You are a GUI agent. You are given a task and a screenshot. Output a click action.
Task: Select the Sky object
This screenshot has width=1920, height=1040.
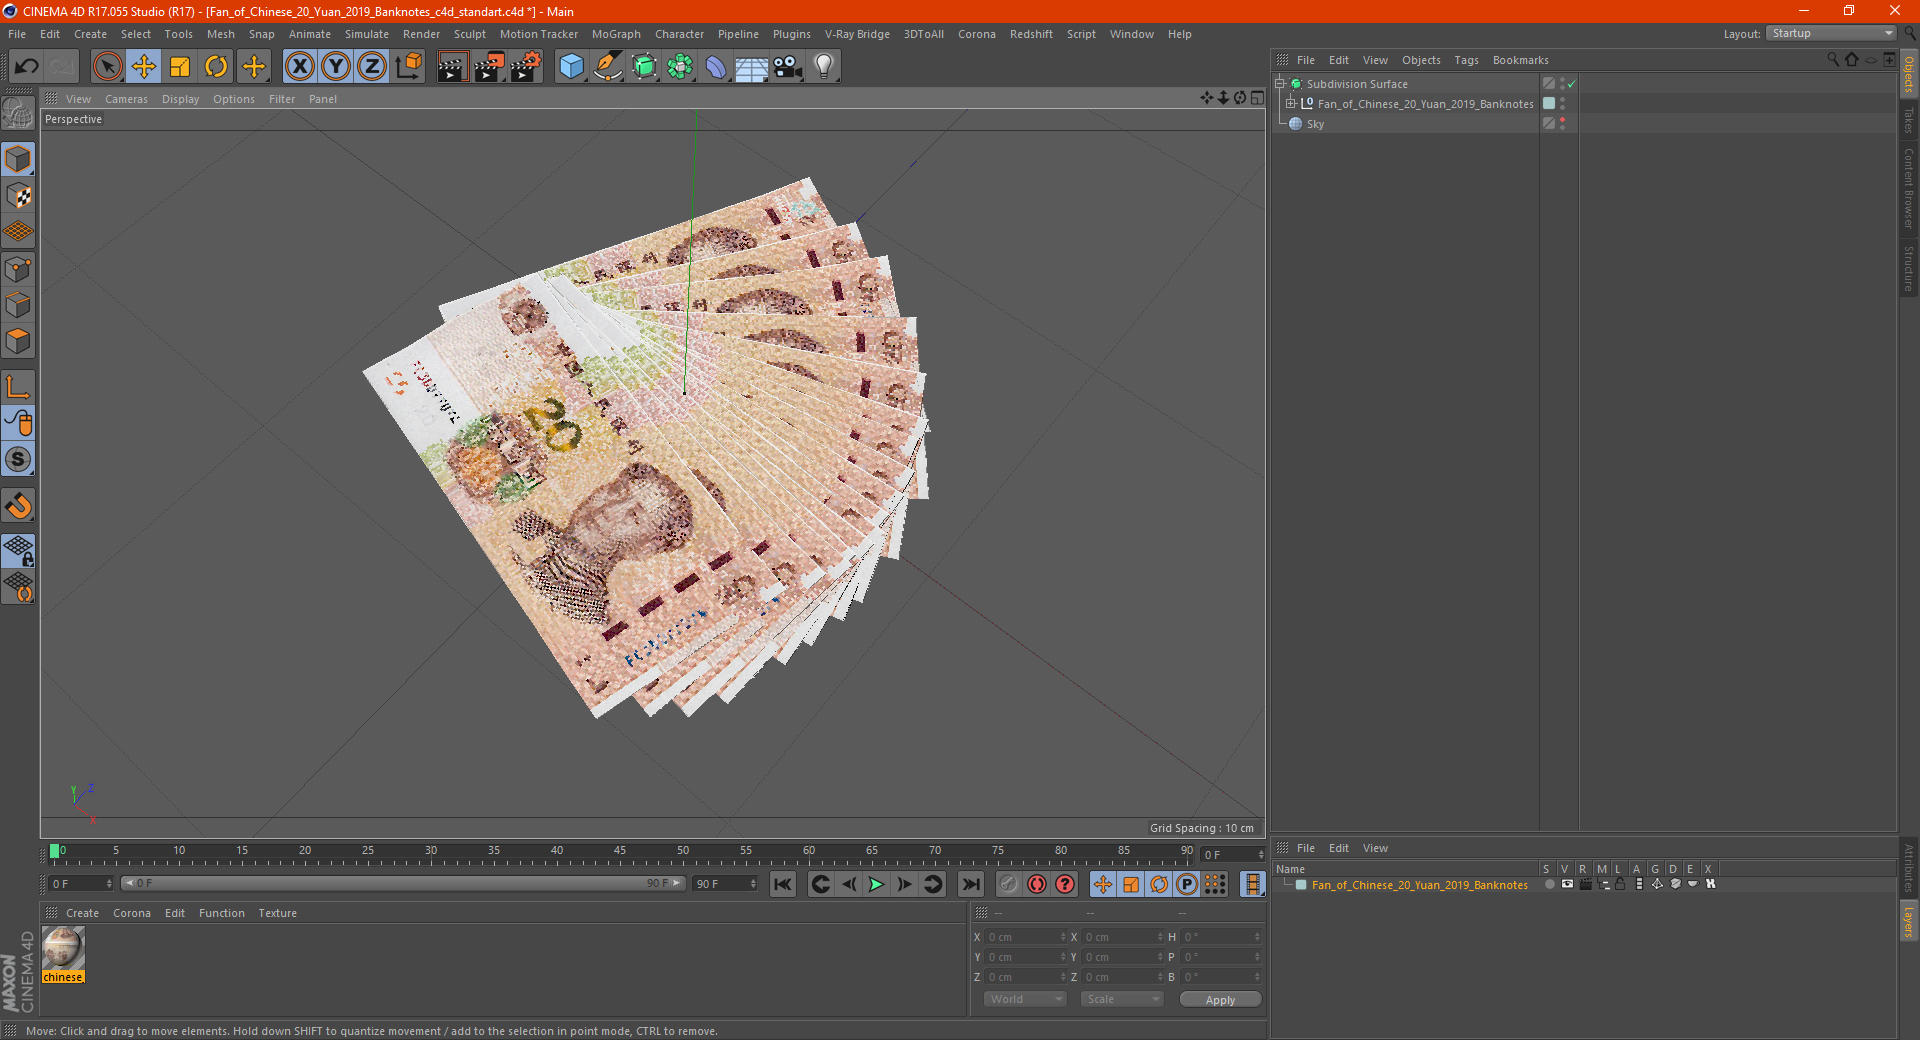click(x=1315, y=124)
